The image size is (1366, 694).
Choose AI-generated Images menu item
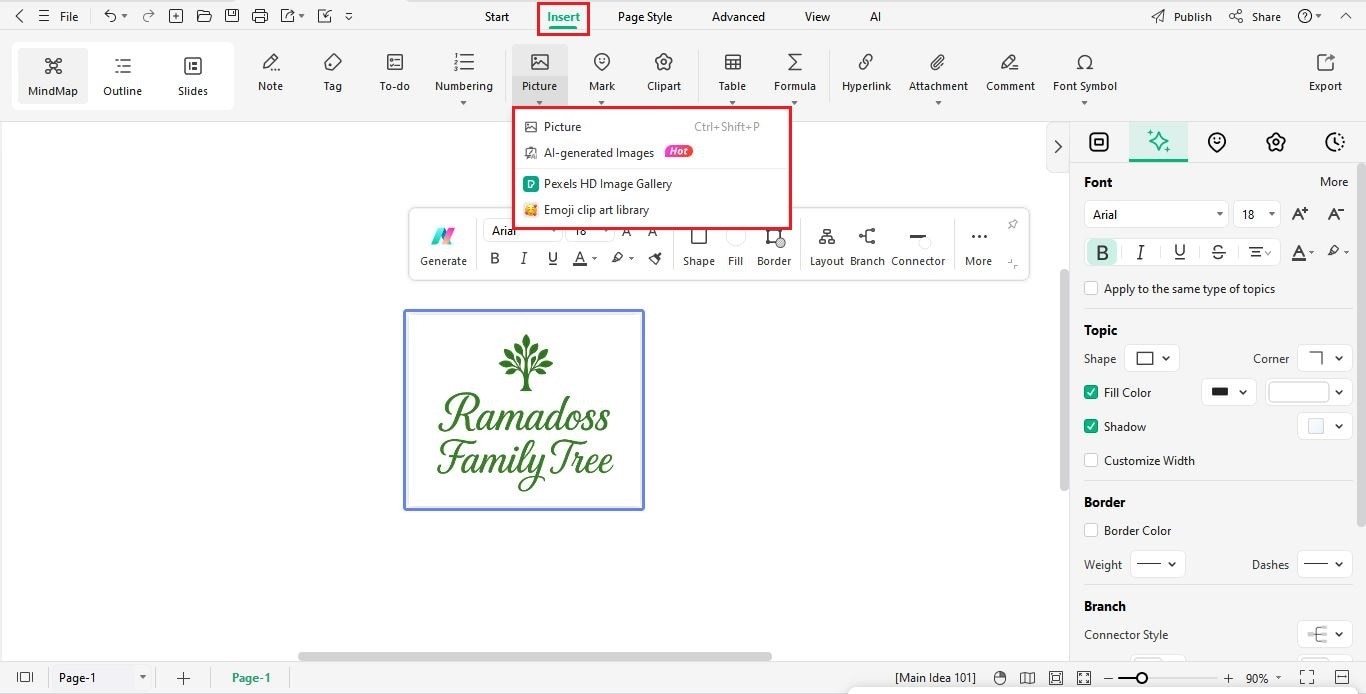[652, 153]
